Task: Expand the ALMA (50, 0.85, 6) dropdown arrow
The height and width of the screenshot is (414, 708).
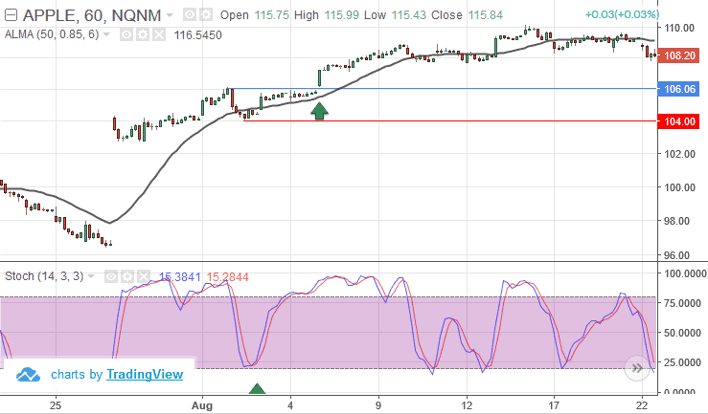Action: click(107, 34)
